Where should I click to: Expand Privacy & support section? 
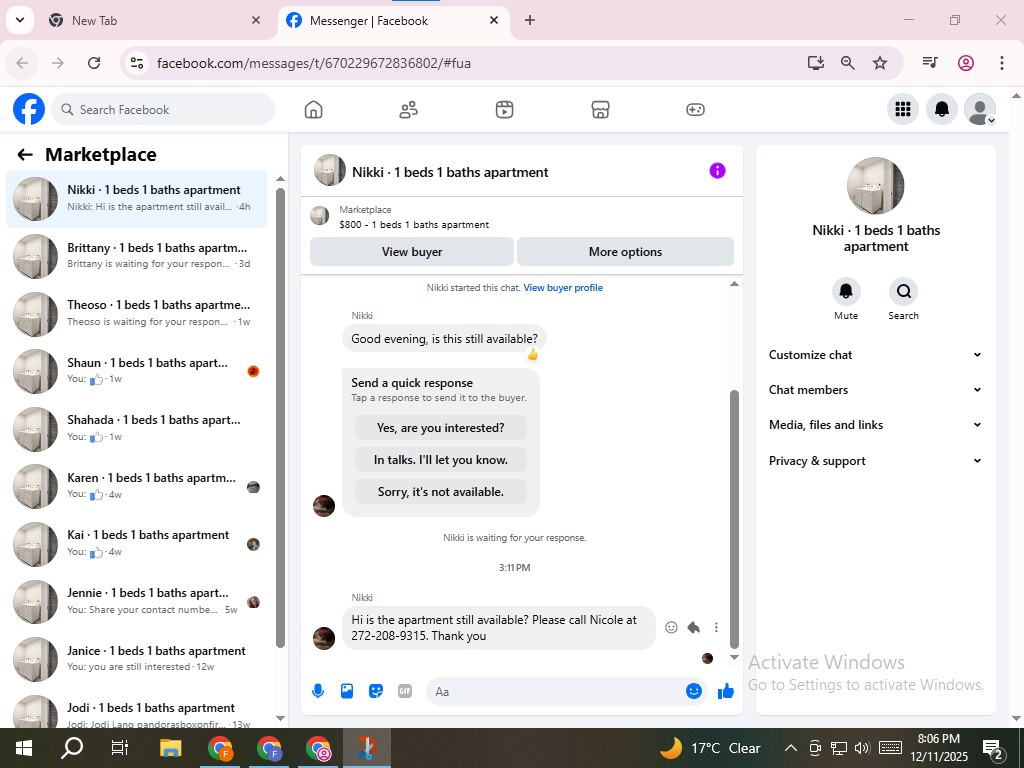click(875, 461)
